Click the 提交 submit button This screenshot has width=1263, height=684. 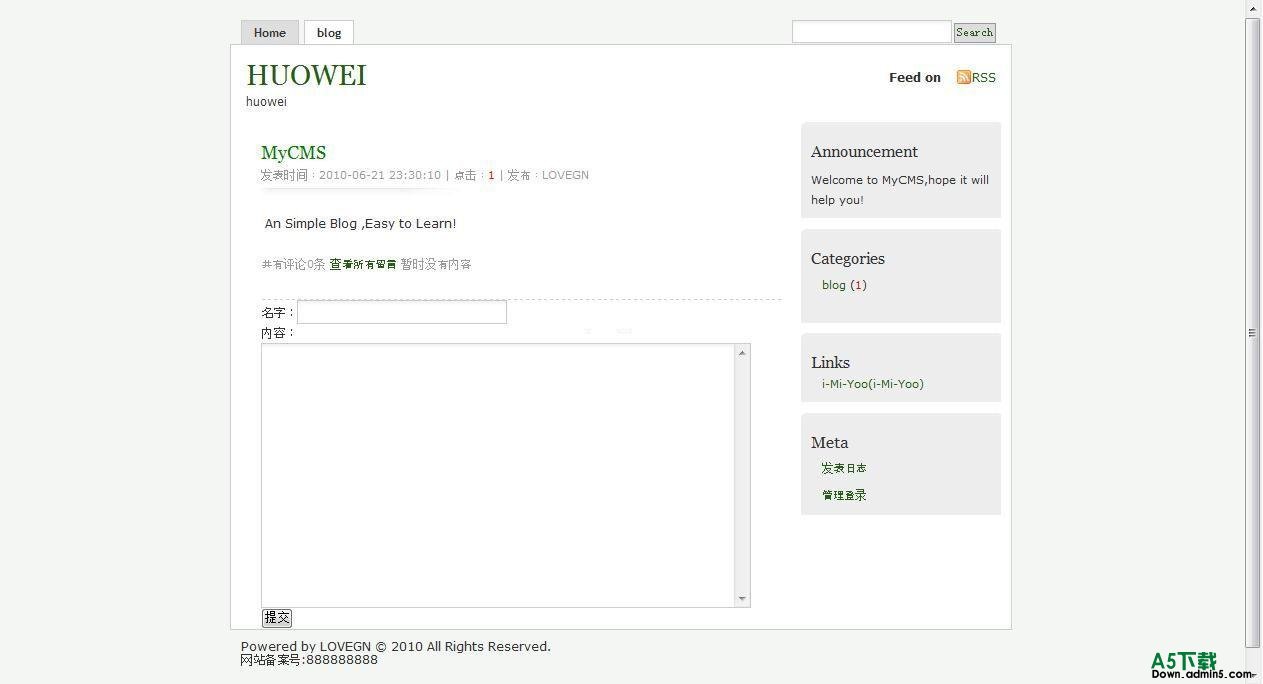click(x=277, y=618)
